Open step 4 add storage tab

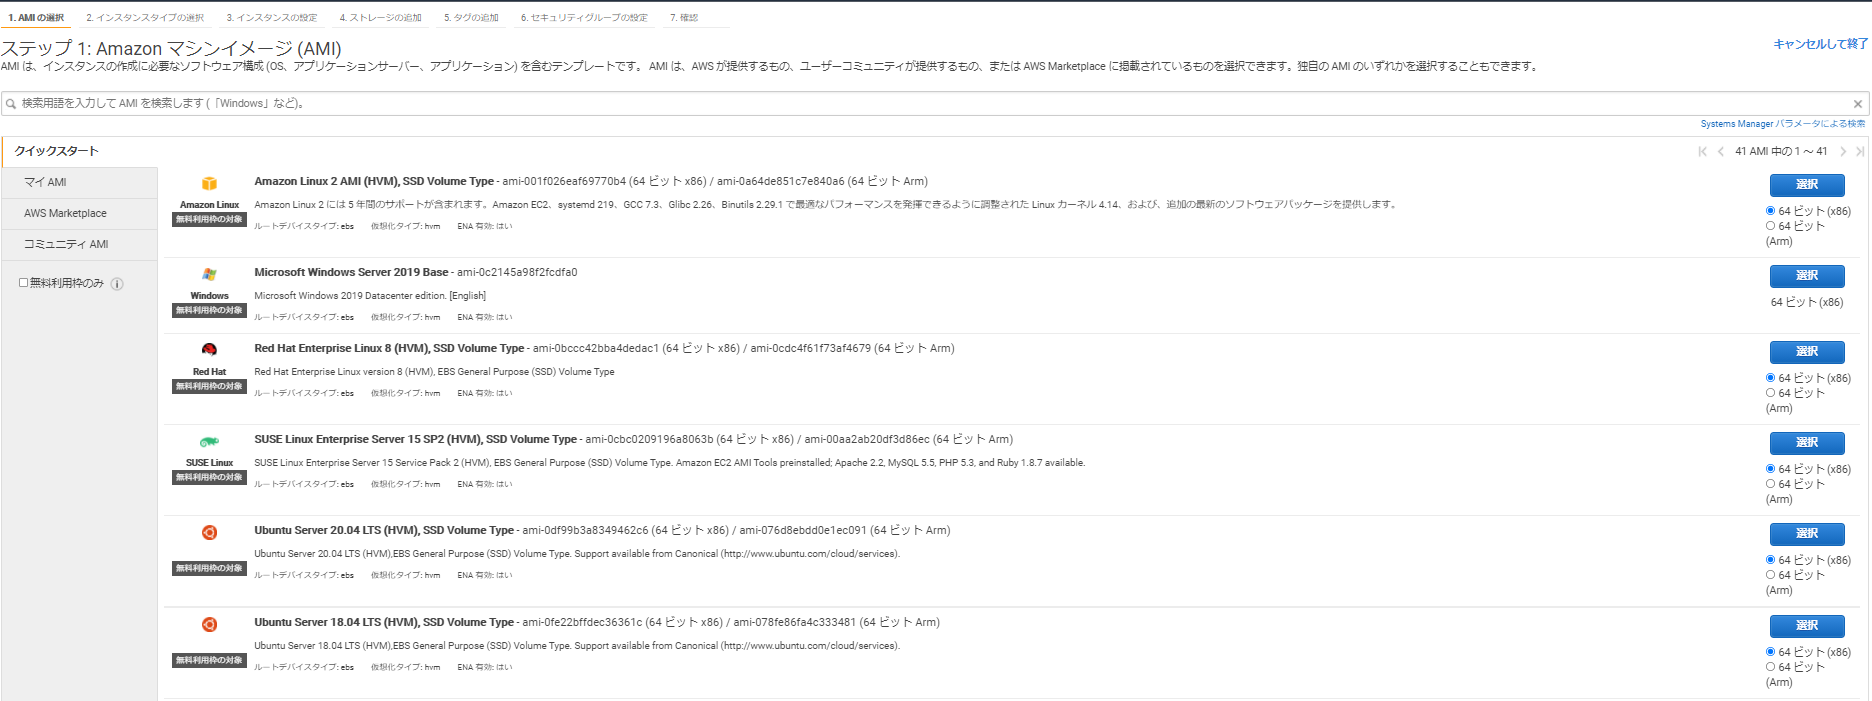coord(380,18)
